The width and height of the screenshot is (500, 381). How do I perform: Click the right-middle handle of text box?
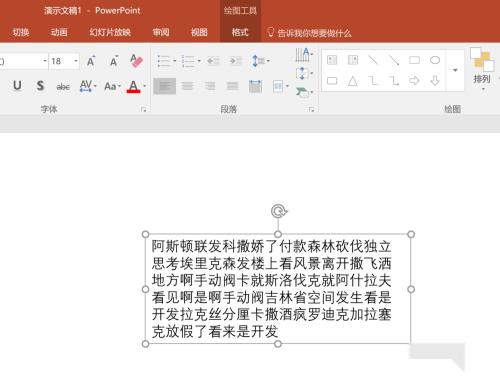coord(411,289)
